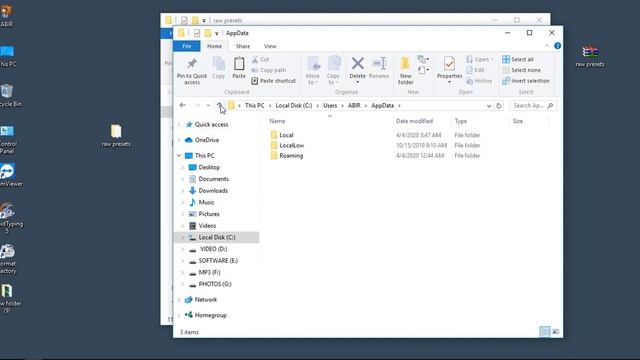Open the Move to menu
This screenshot has height=360, width=640.
(x=313, y=71)
